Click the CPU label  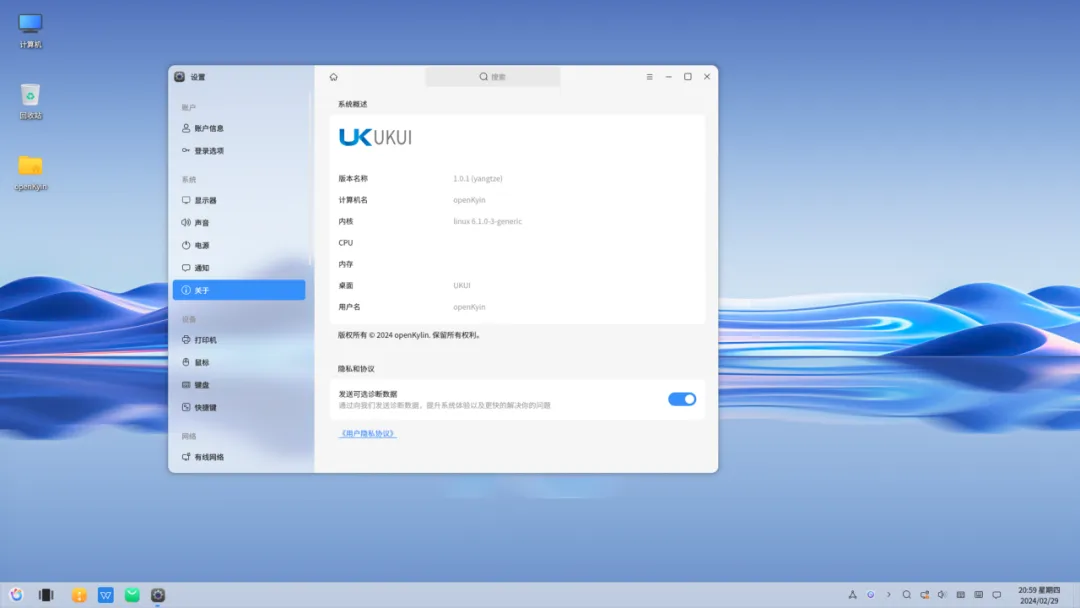(x=346, y=243)
